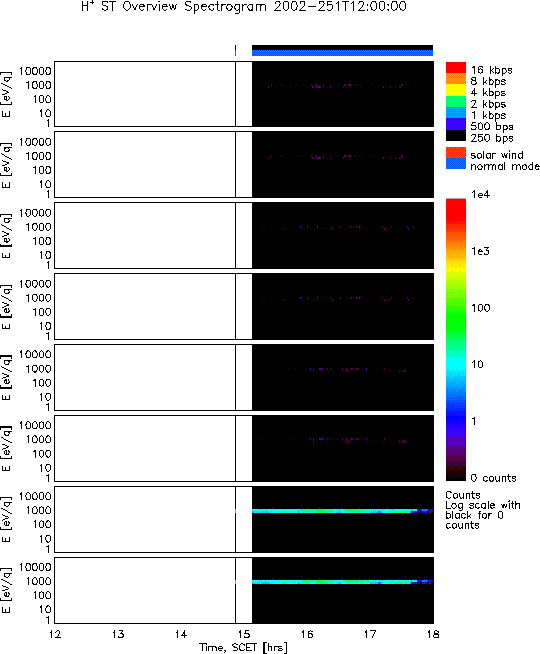
Task: Click the '1 kbps' legend label
Action: 488,115
